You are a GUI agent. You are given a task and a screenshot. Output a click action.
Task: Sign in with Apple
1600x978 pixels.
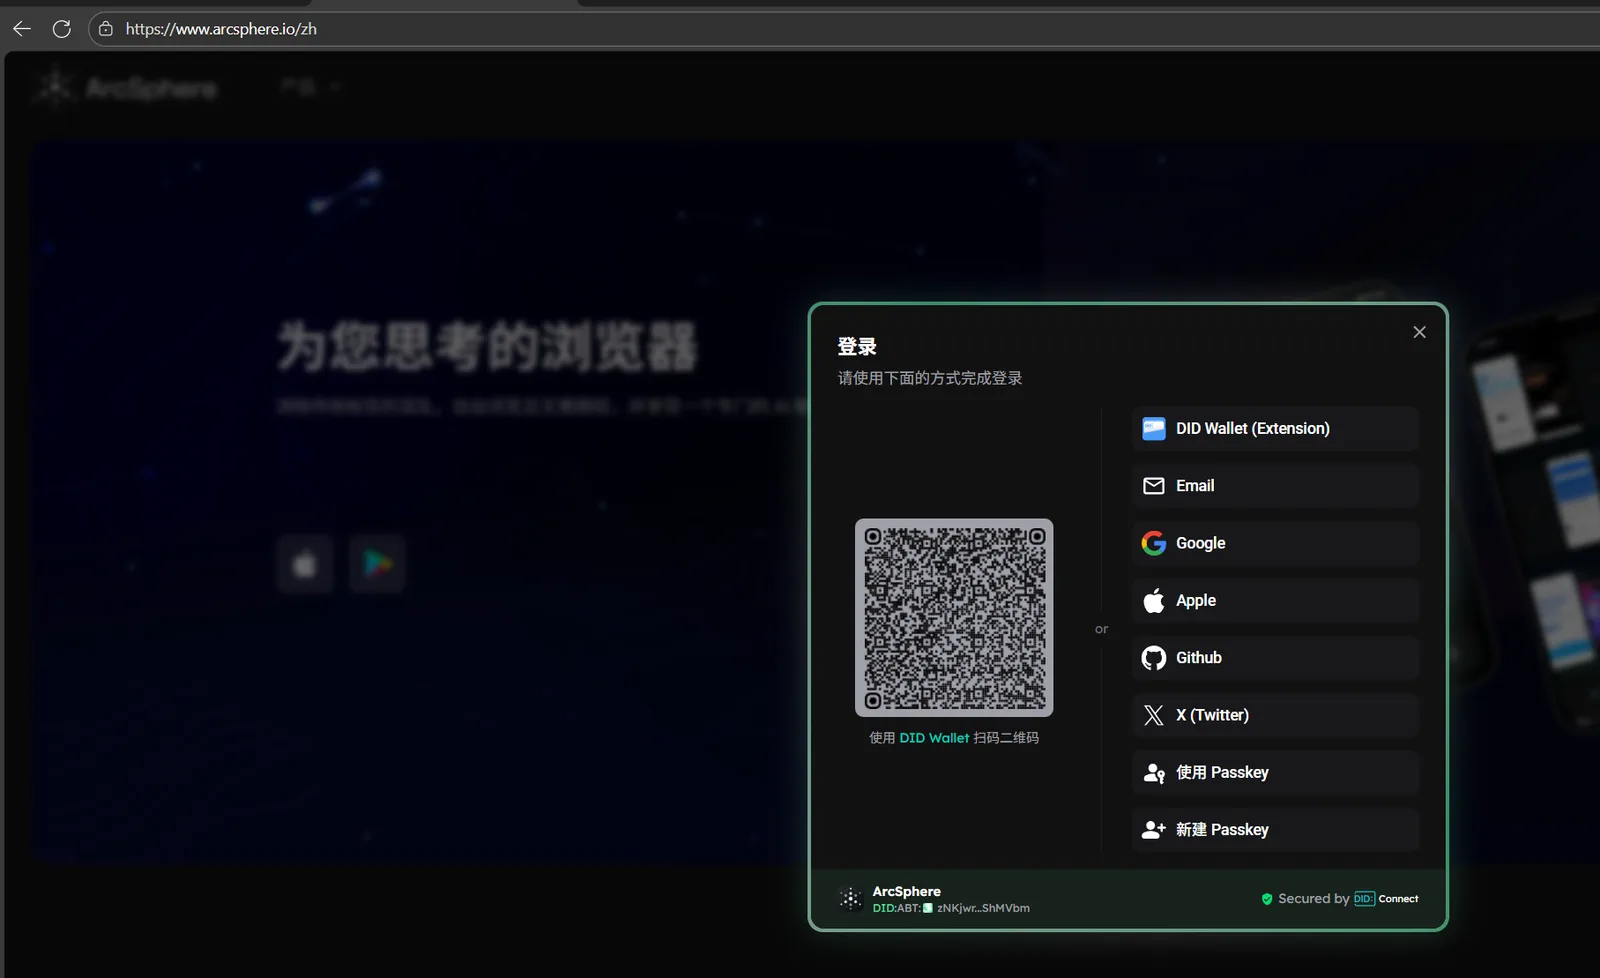click(x=1275, y=600)
